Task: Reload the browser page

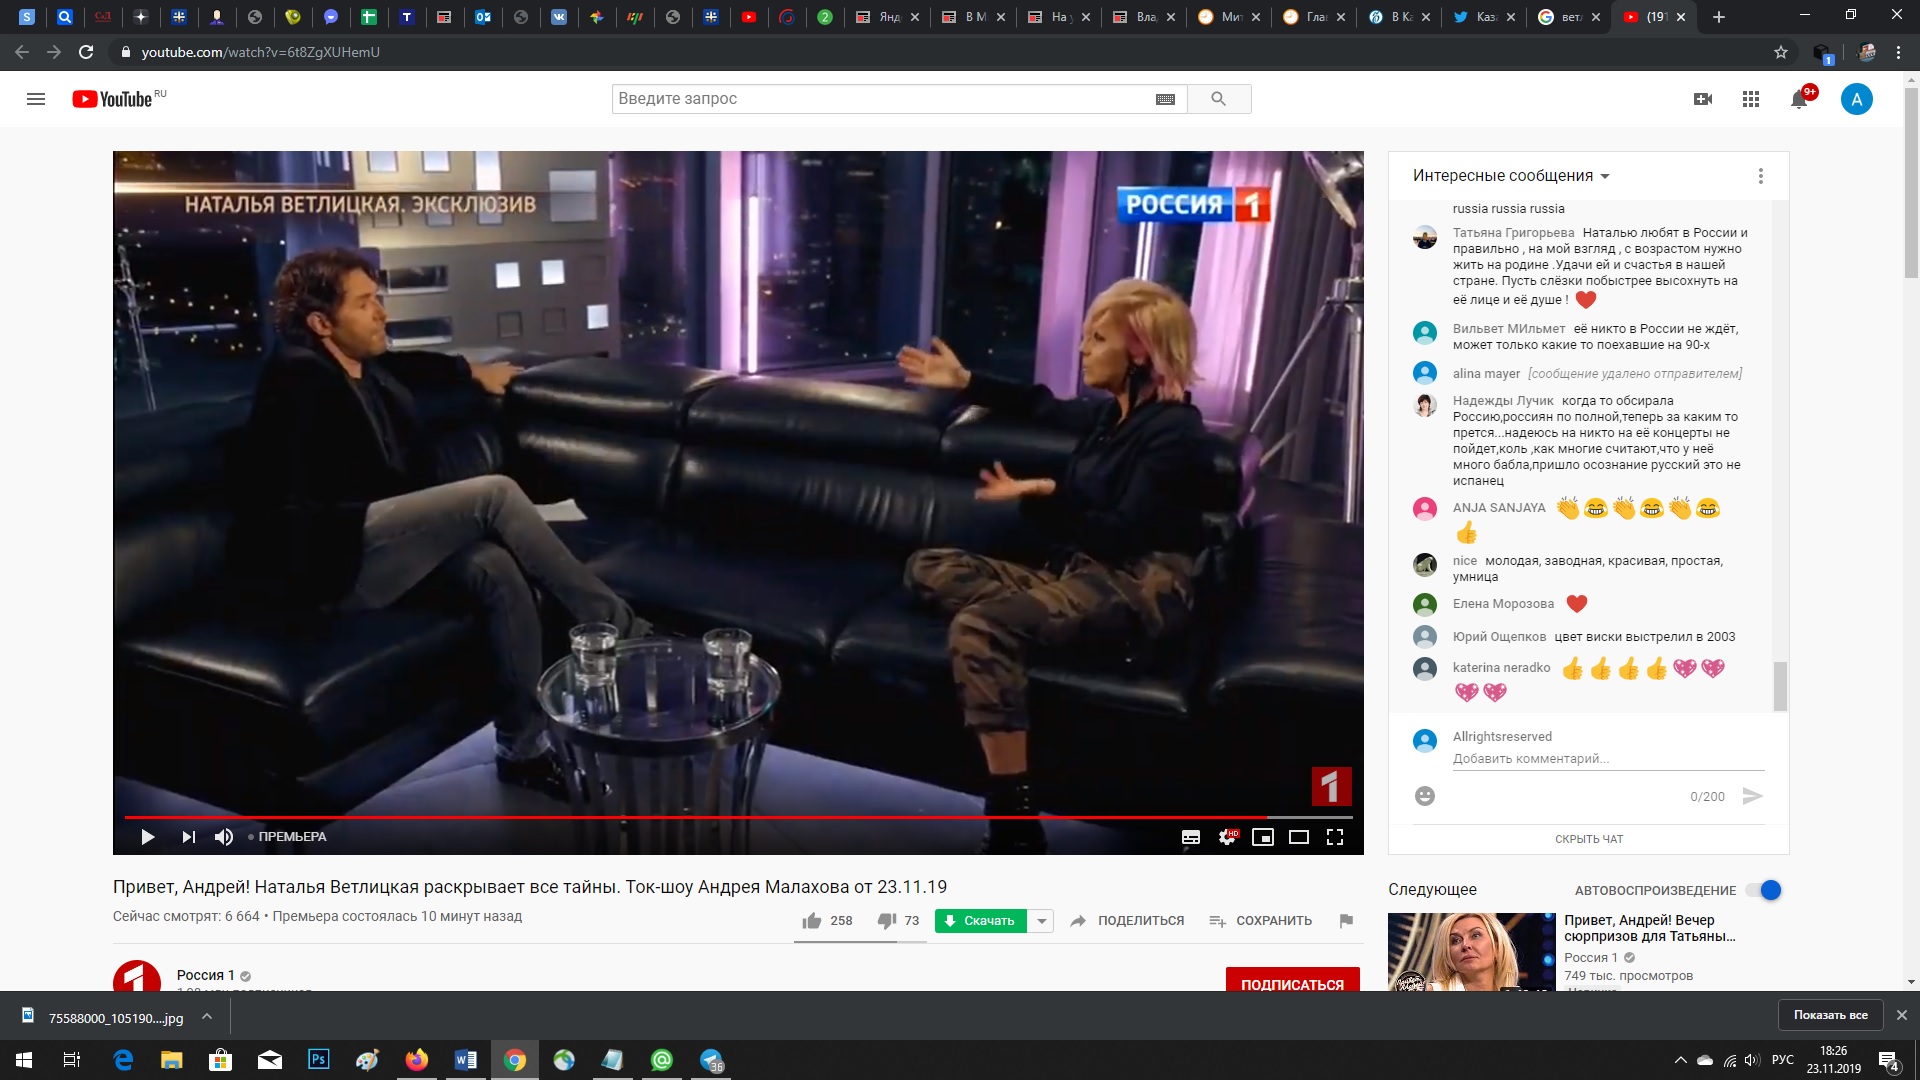Action: [86, 52]
